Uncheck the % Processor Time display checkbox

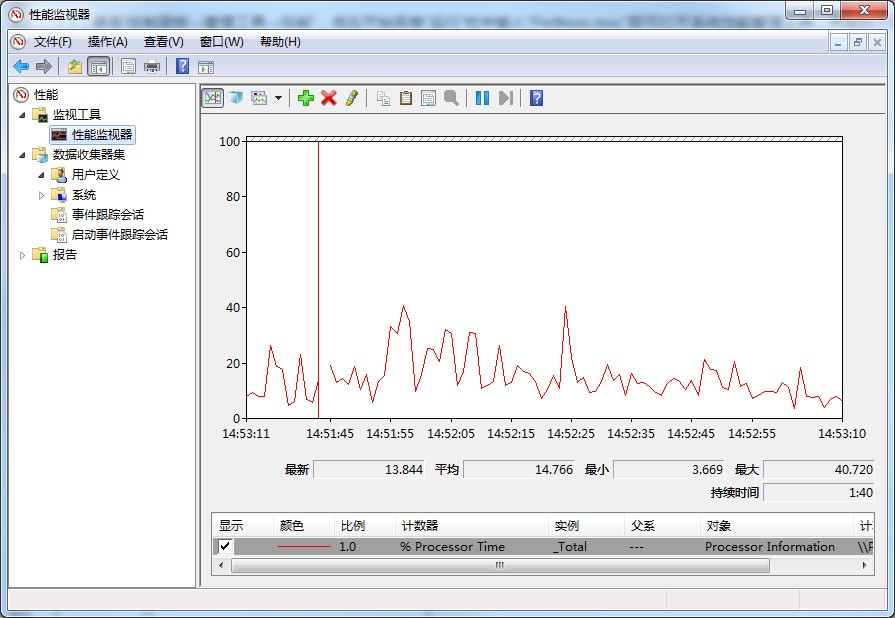coord(225,546)
